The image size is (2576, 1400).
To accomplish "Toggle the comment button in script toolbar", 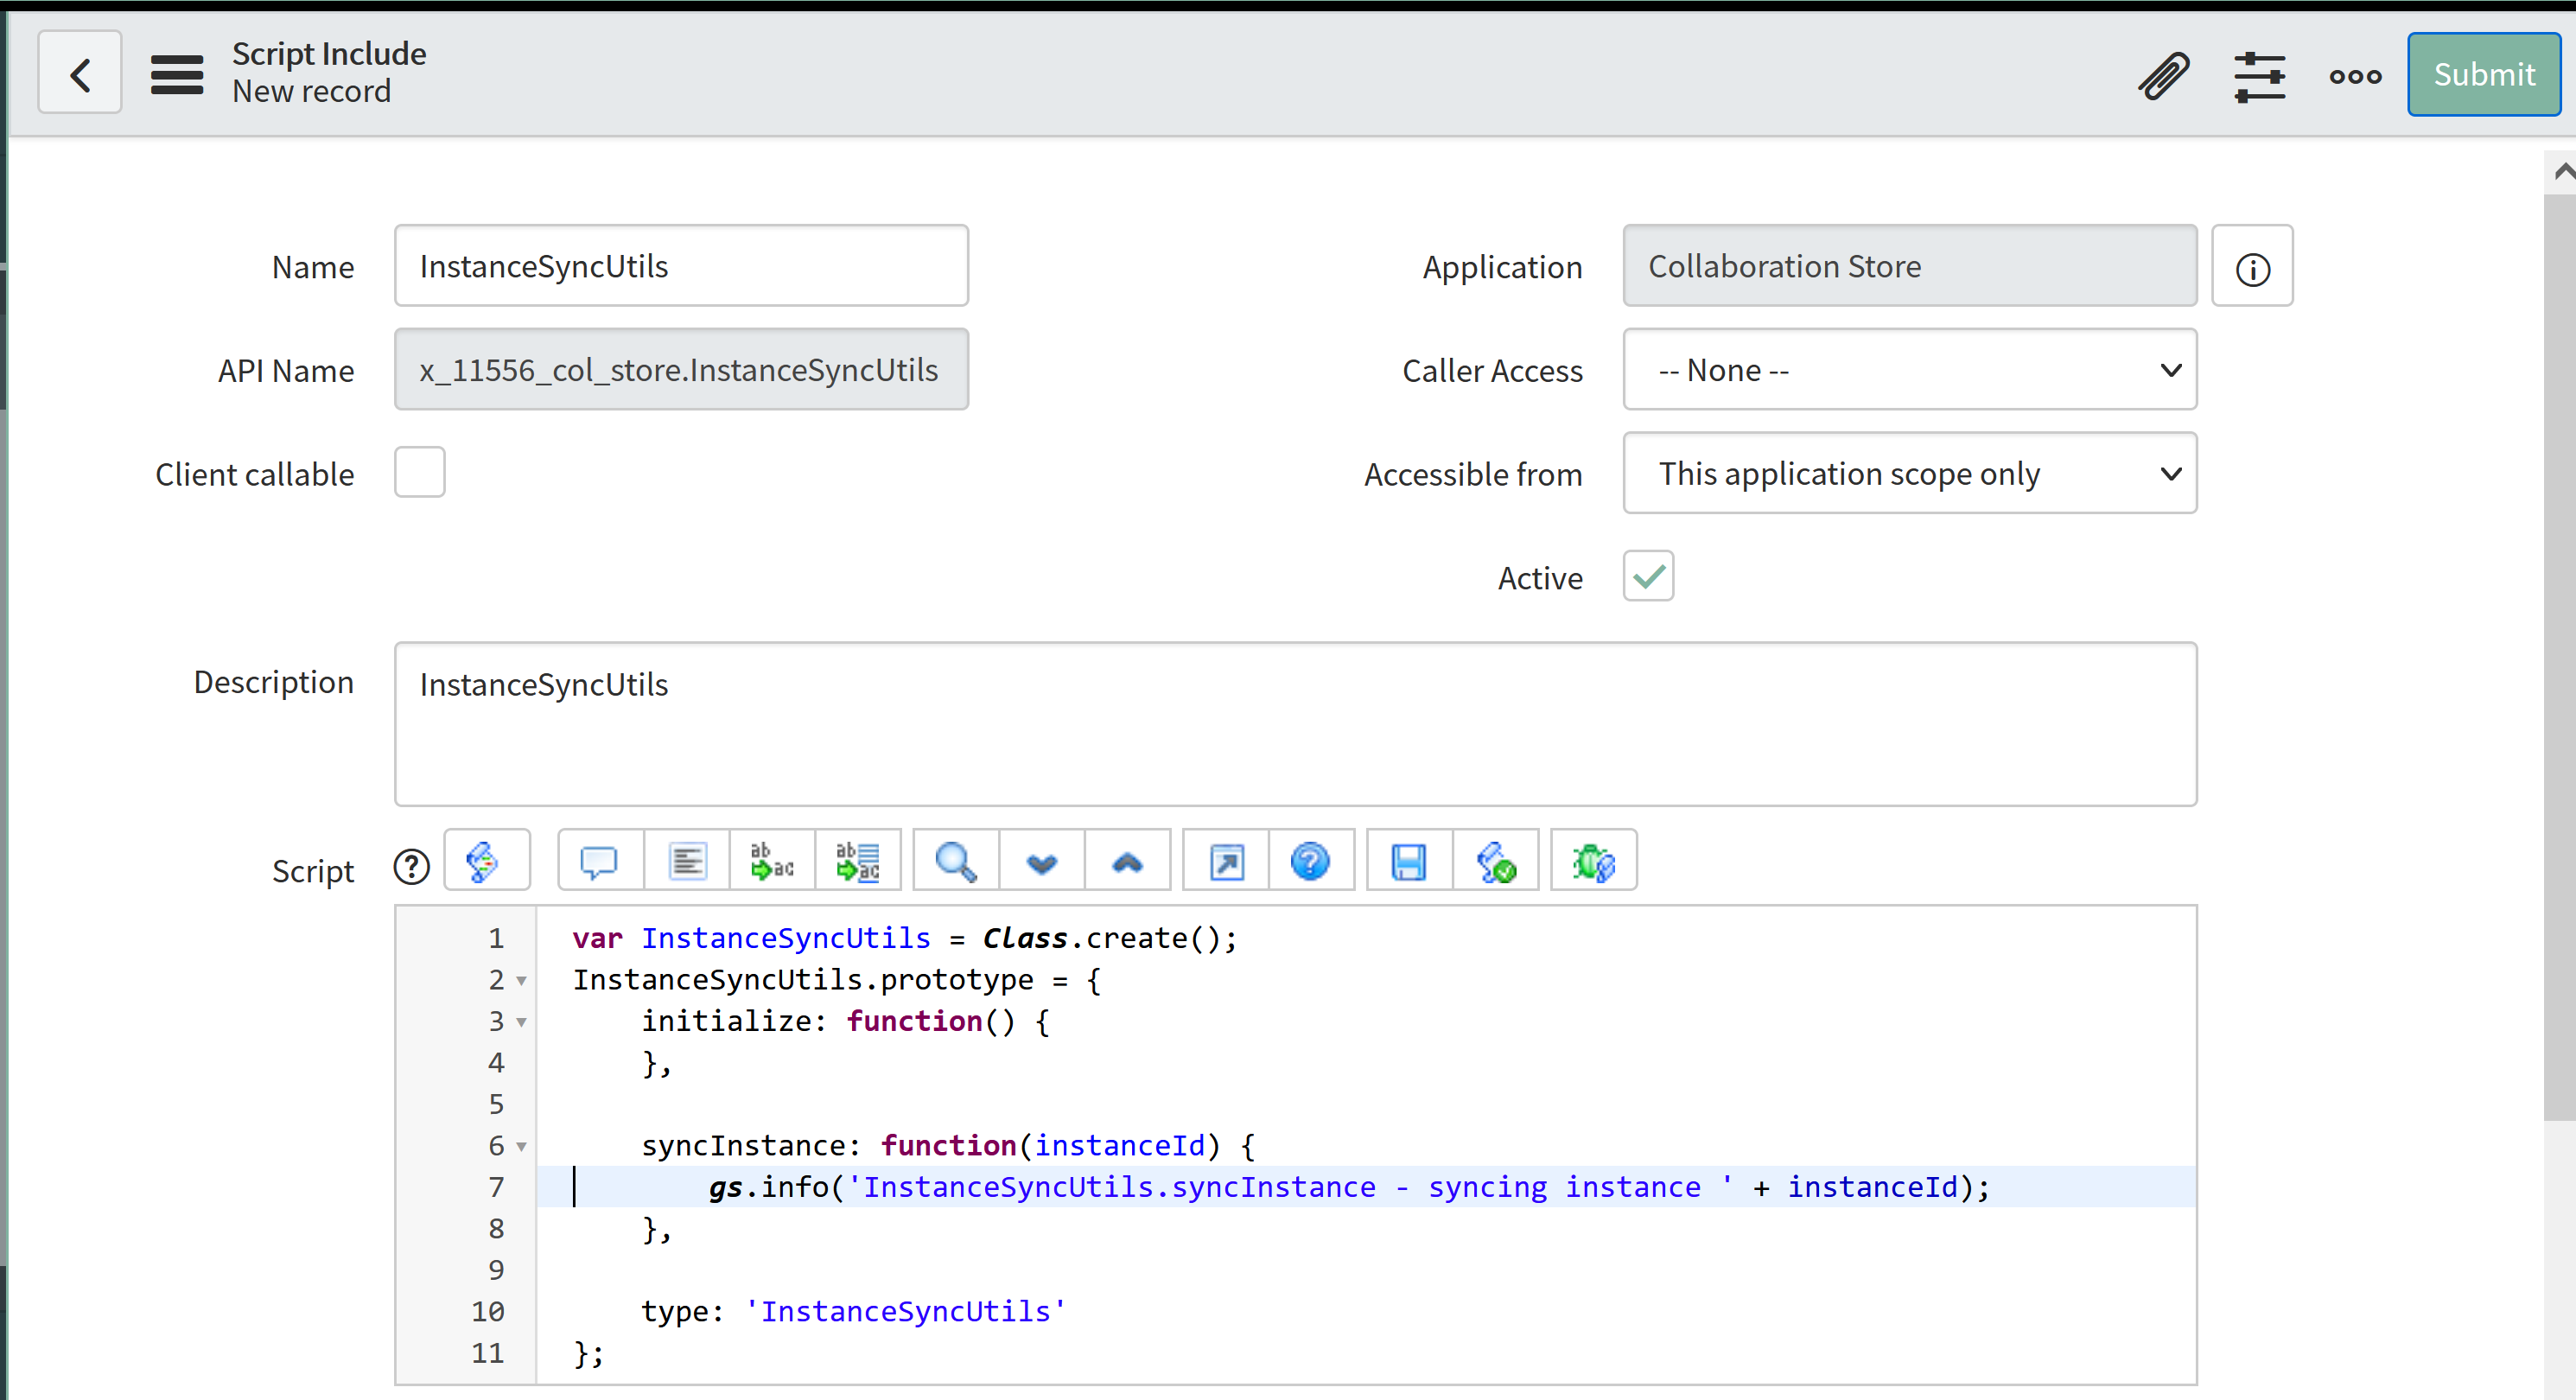I will 599,861.
